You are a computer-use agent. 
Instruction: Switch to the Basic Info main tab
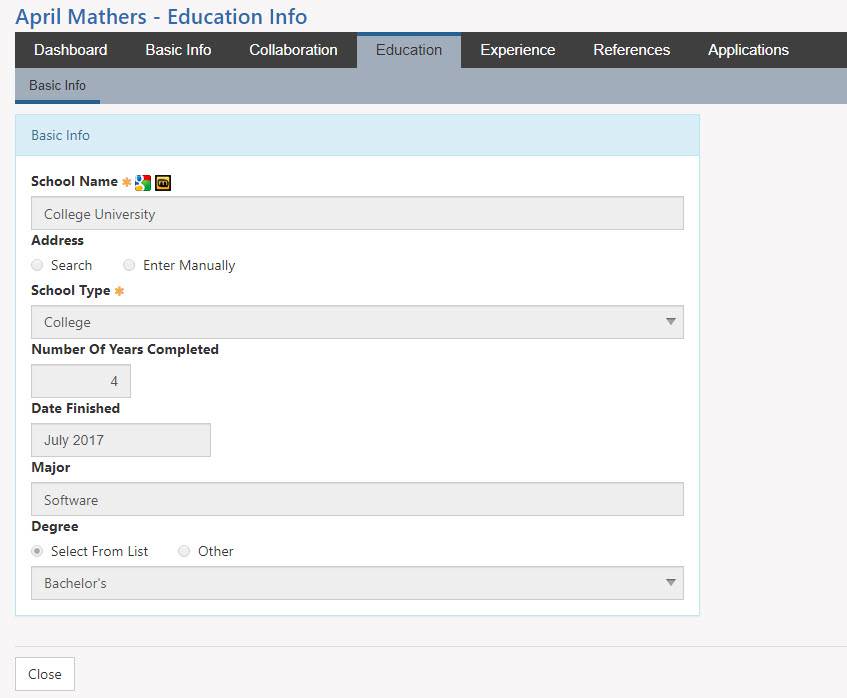(178, 50)
